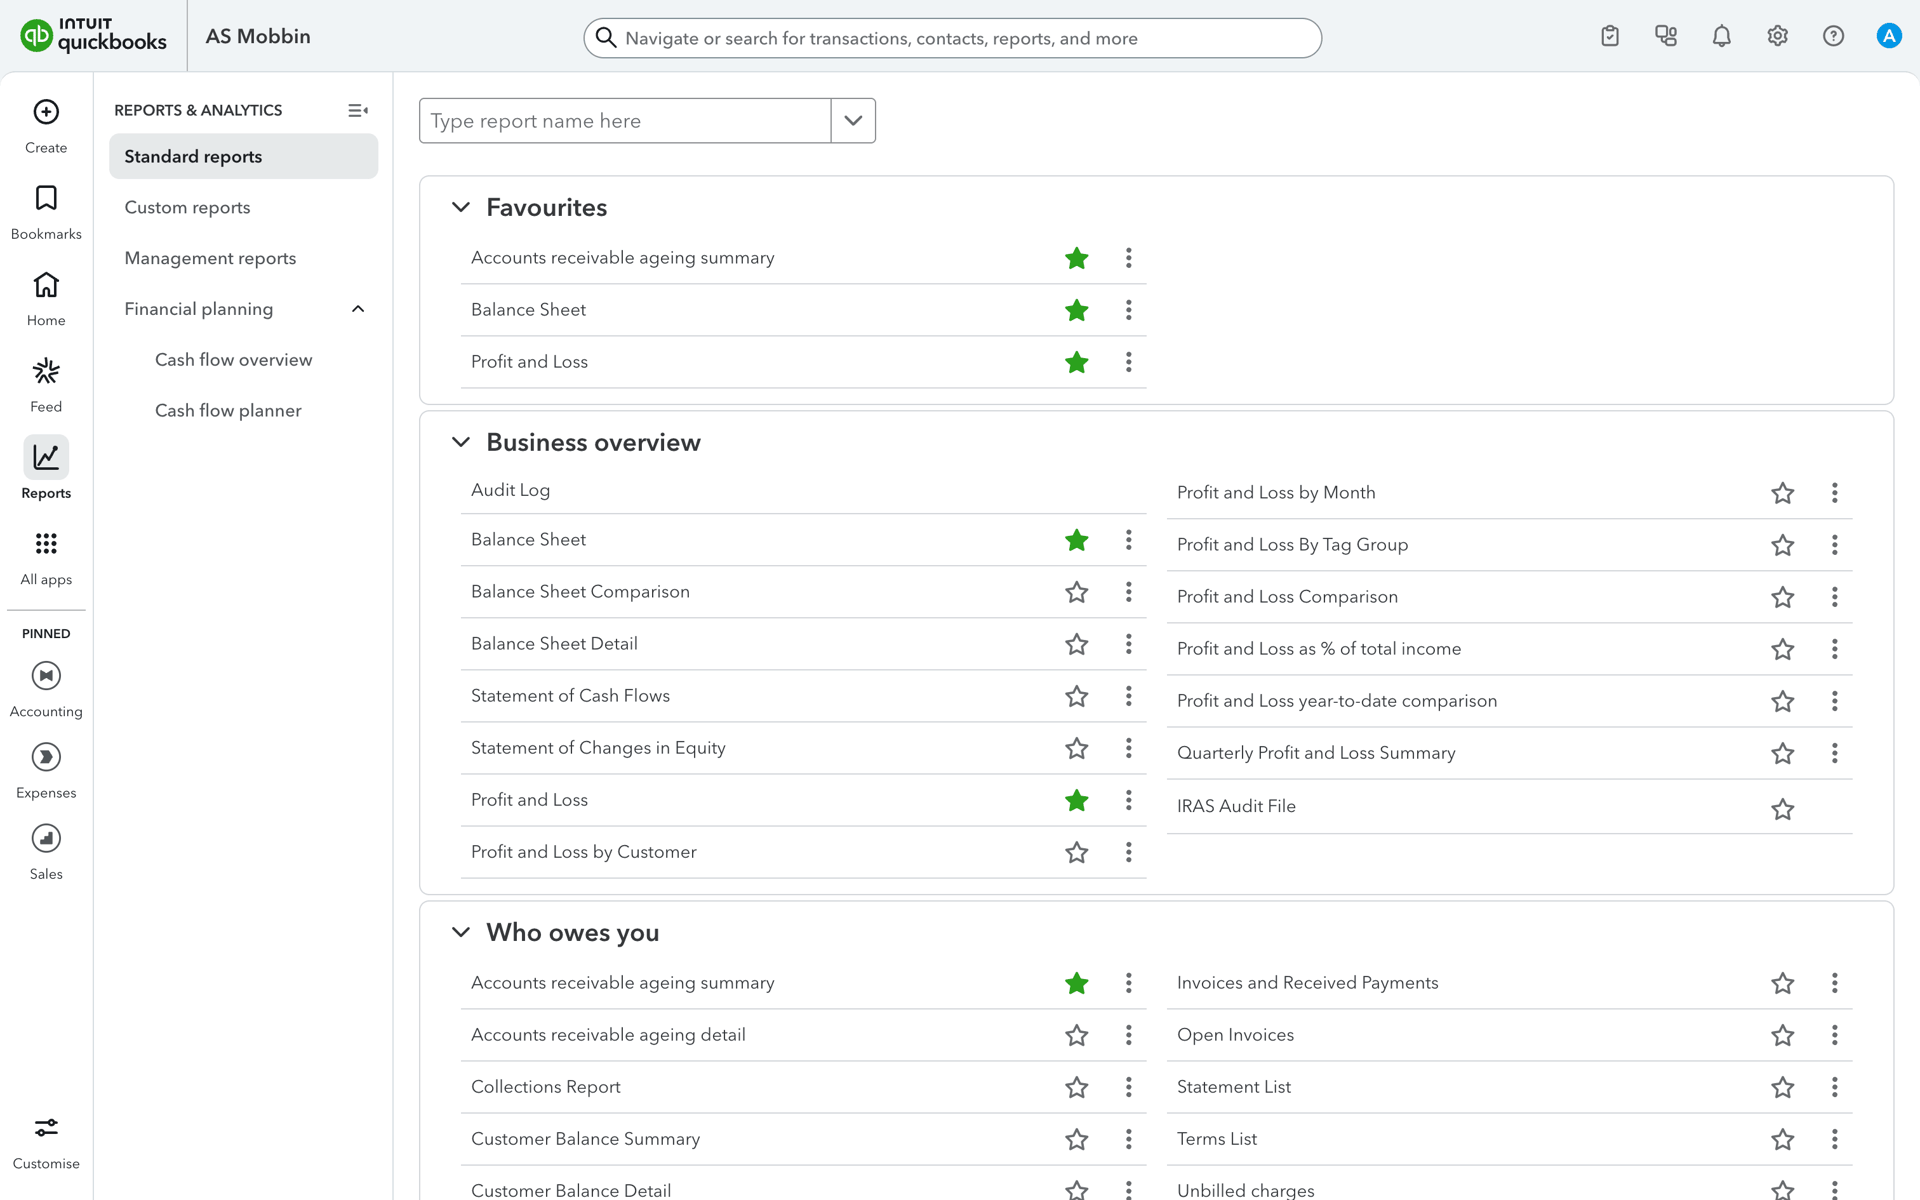Open notifications bell icon
Viewport: 1920px width, 1200px height.
point(1722,36)
